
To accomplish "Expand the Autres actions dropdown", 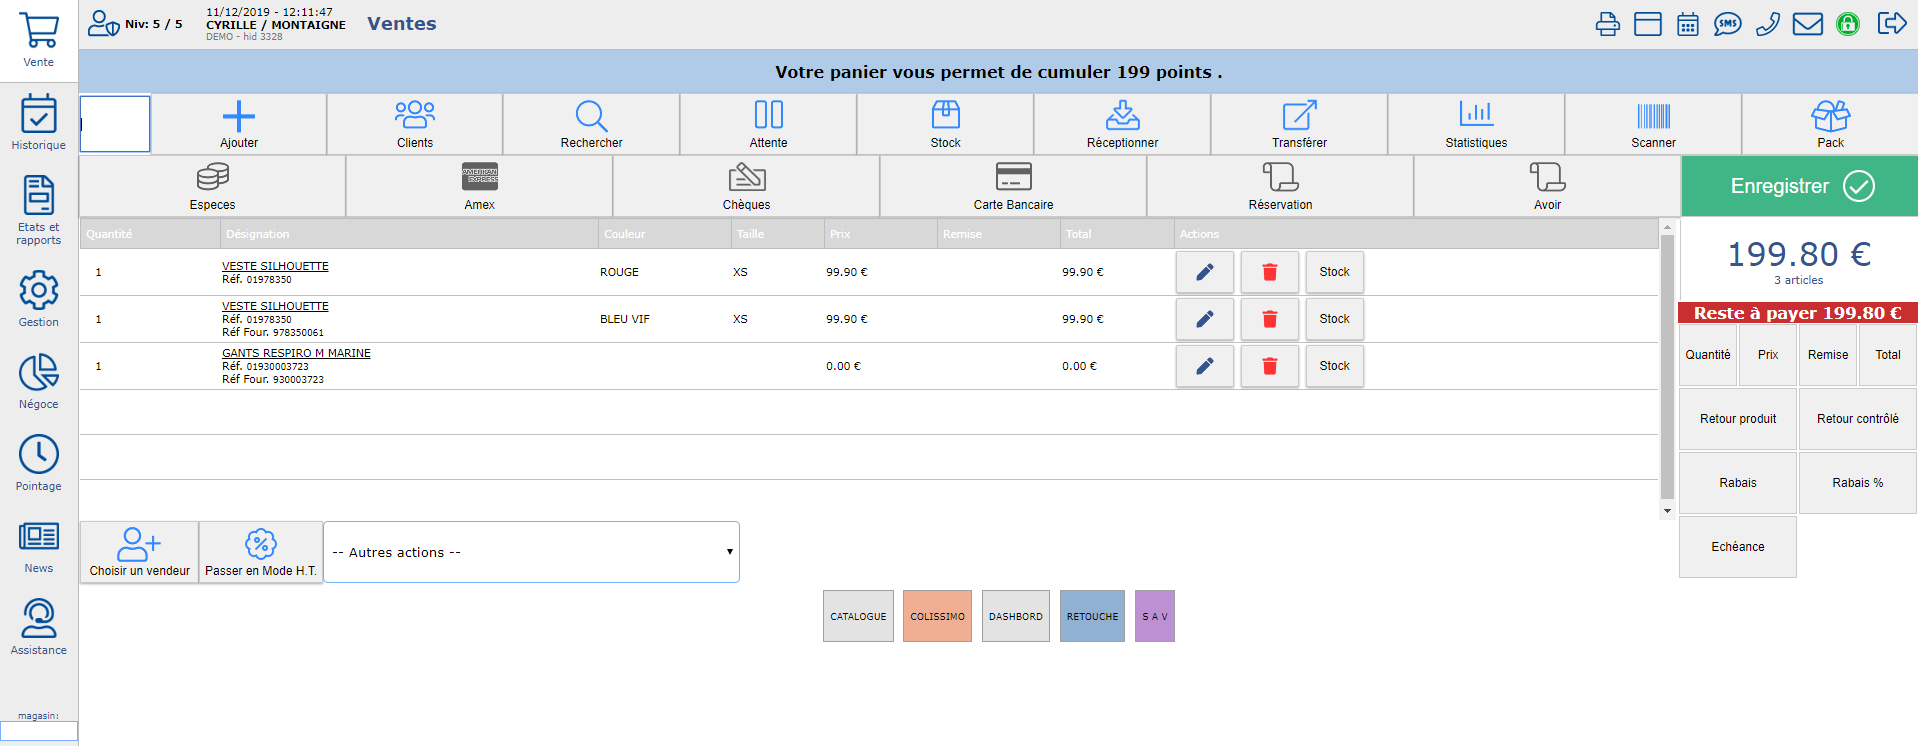I will point(531,552).
